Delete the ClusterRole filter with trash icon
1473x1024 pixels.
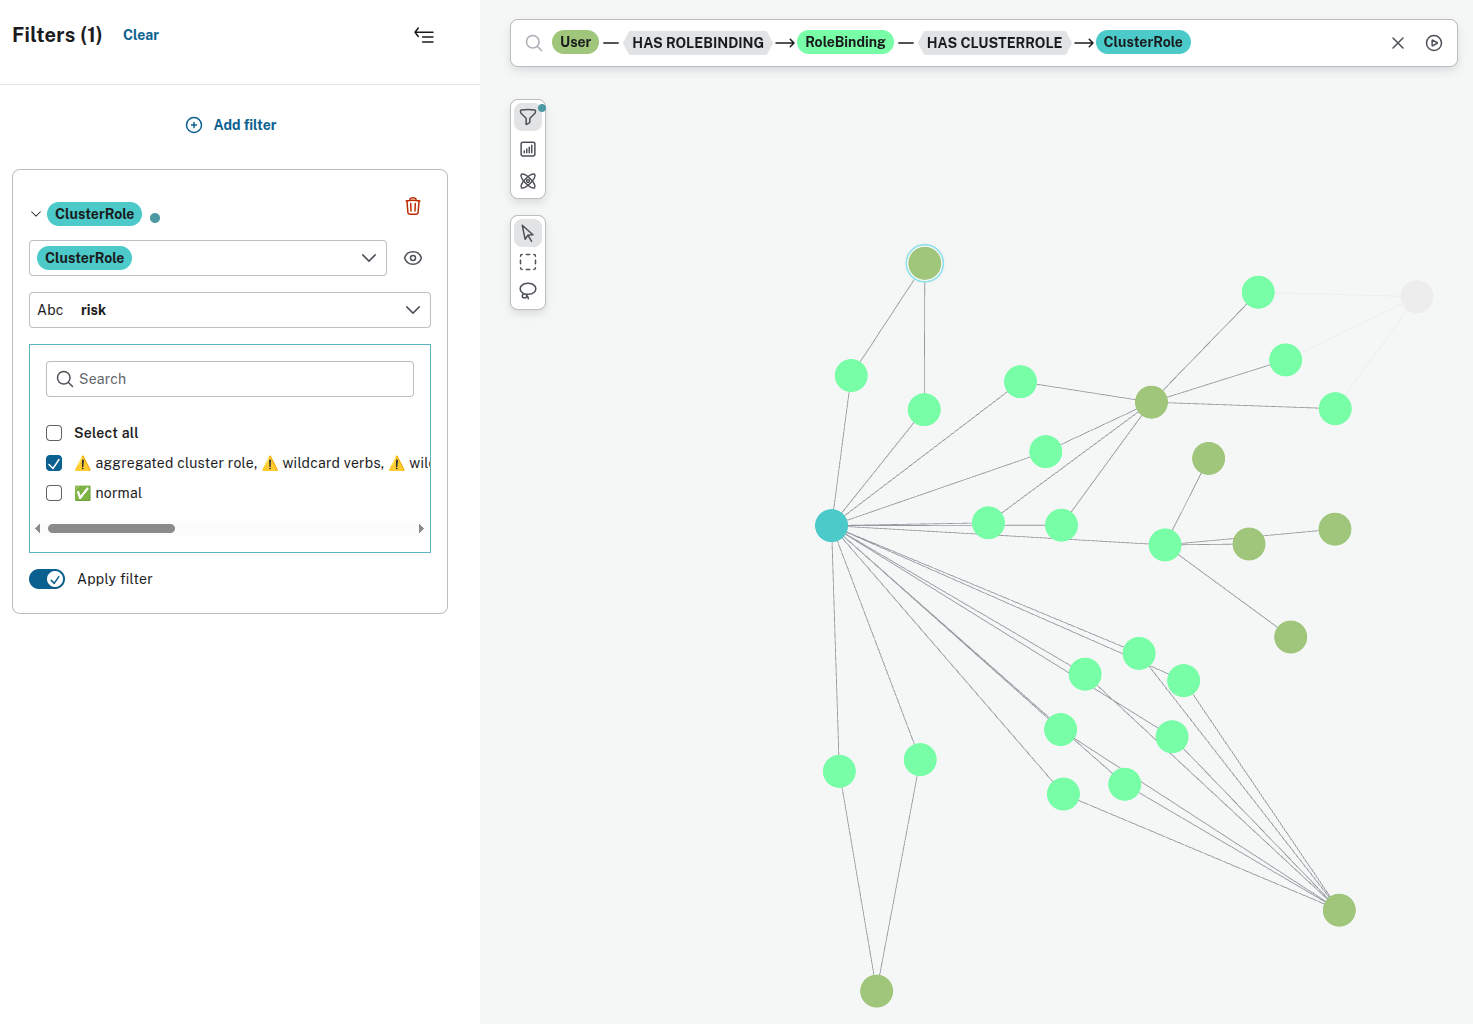point(413,206)
